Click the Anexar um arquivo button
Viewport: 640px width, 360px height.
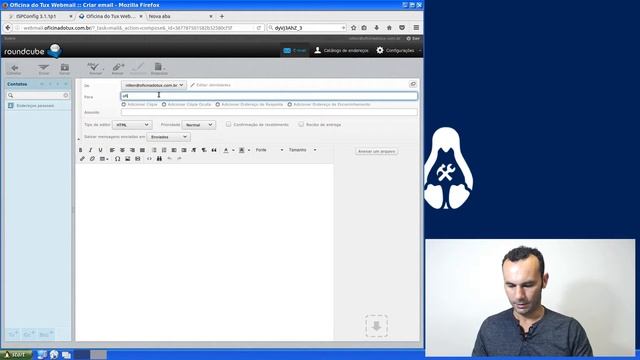click(x=376, y=151)
